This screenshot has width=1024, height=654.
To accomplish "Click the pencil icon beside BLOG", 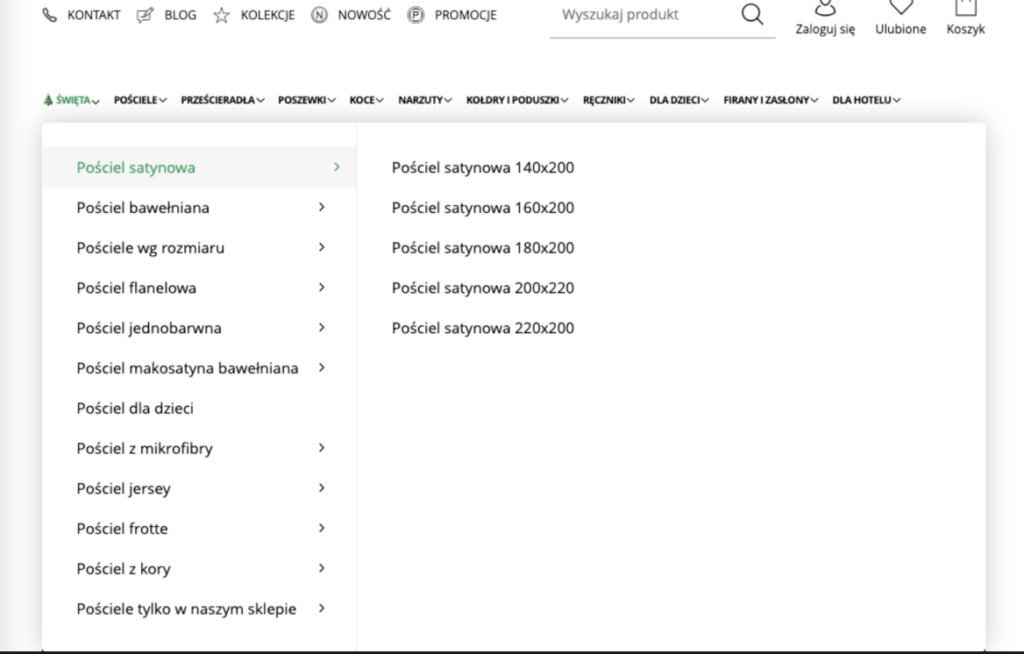I will [x=145, y=15].
